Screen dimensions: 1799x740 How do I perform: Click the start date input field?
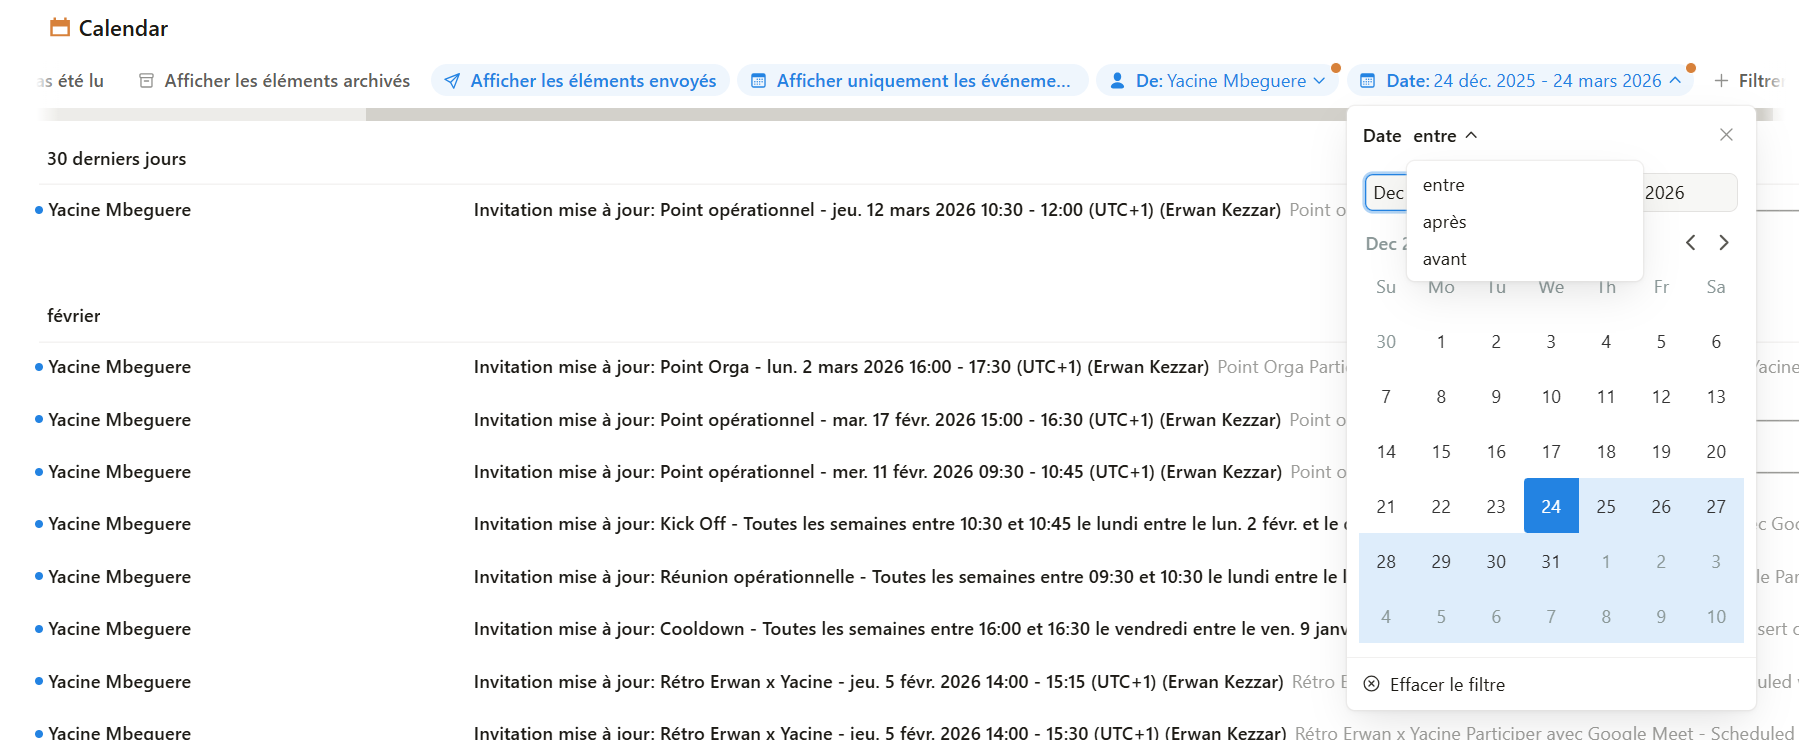[x=1386, y=193]
